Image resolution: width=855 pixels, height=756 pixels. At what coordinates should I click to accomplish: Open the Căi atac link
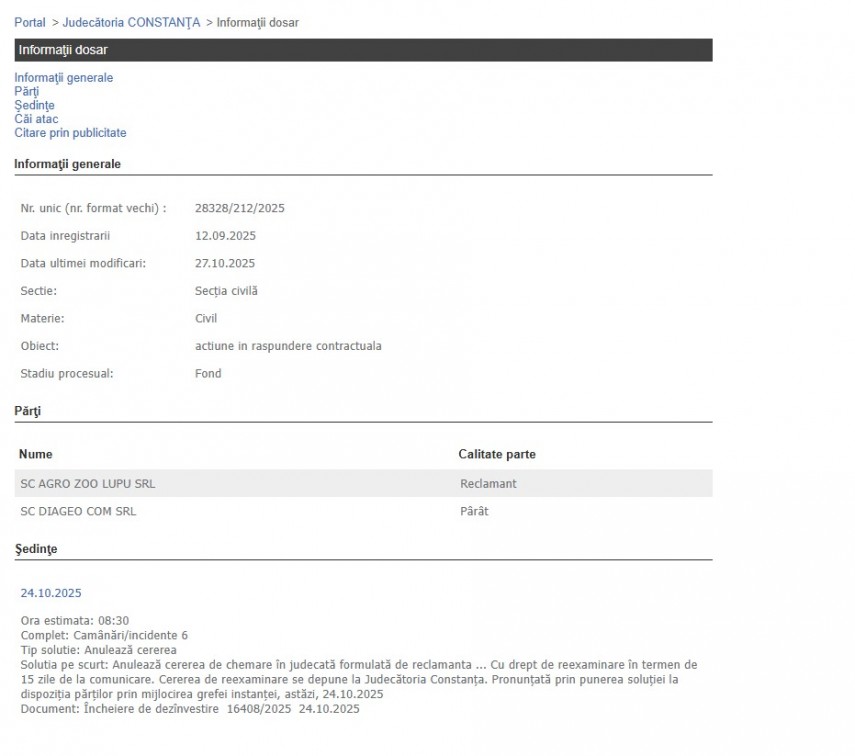(x=36, y=119)
